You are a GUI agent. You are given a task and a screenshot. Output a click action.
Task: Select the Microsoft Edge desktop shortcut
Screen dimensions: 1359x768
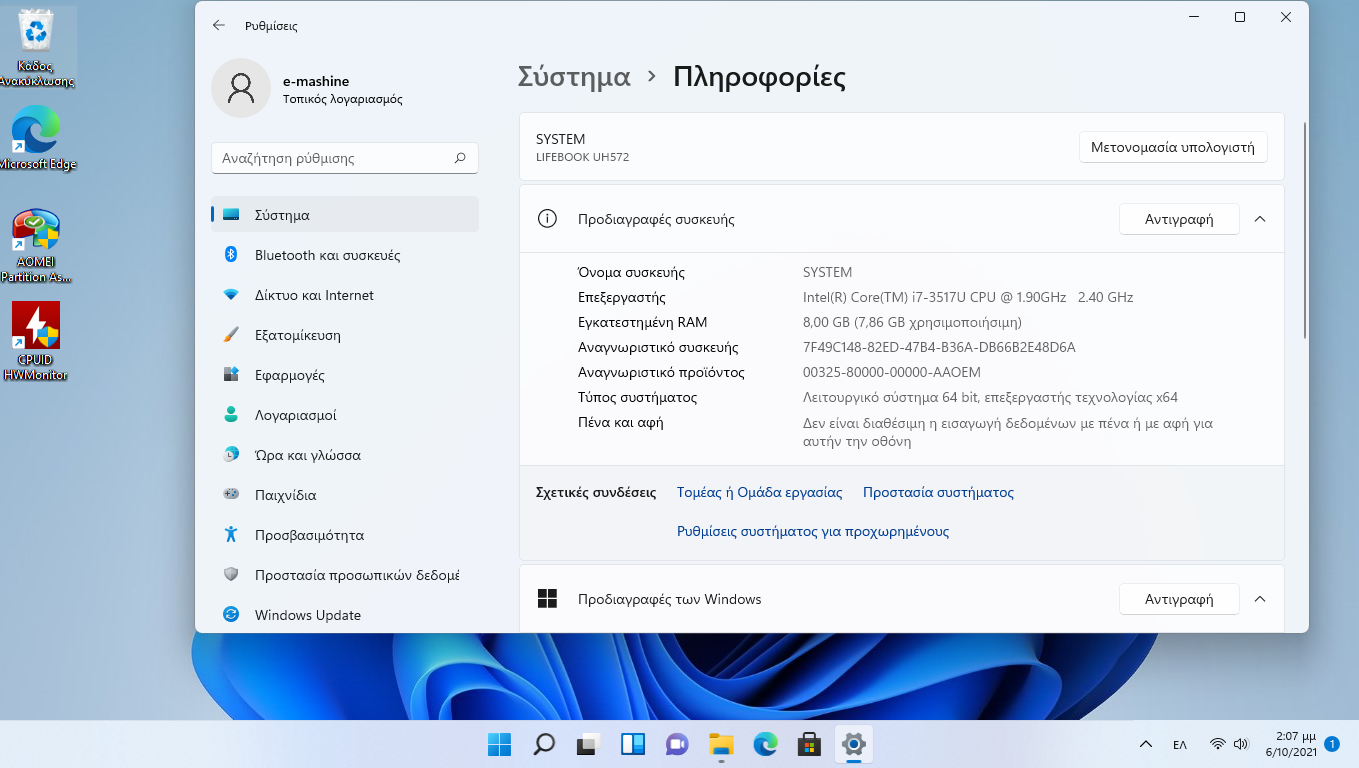click(37, 137)
